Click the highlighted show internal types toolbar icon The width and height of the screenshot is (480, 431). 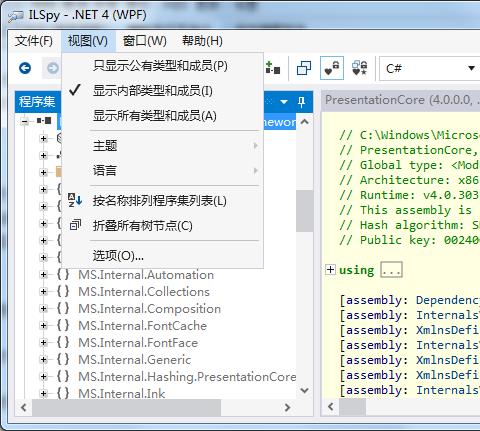pos(332,68)
